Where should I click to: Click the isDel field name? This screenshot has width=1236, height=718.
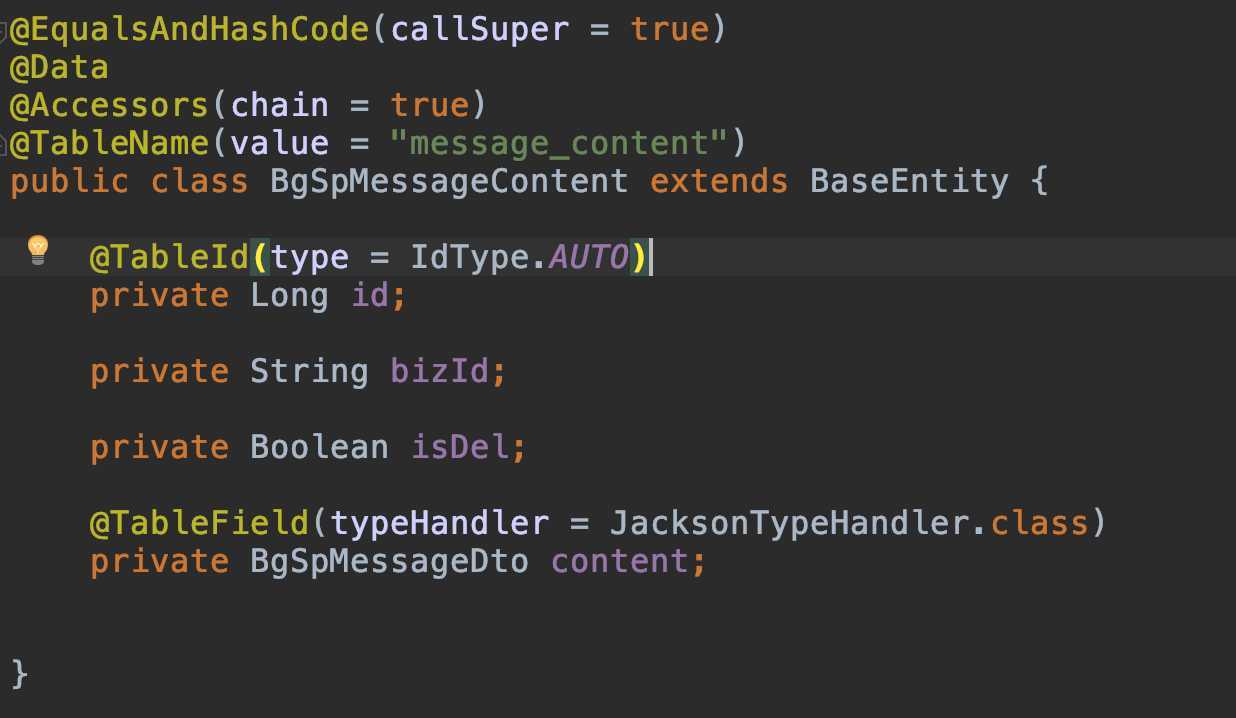pyautogui.click(x=459, y=447)
